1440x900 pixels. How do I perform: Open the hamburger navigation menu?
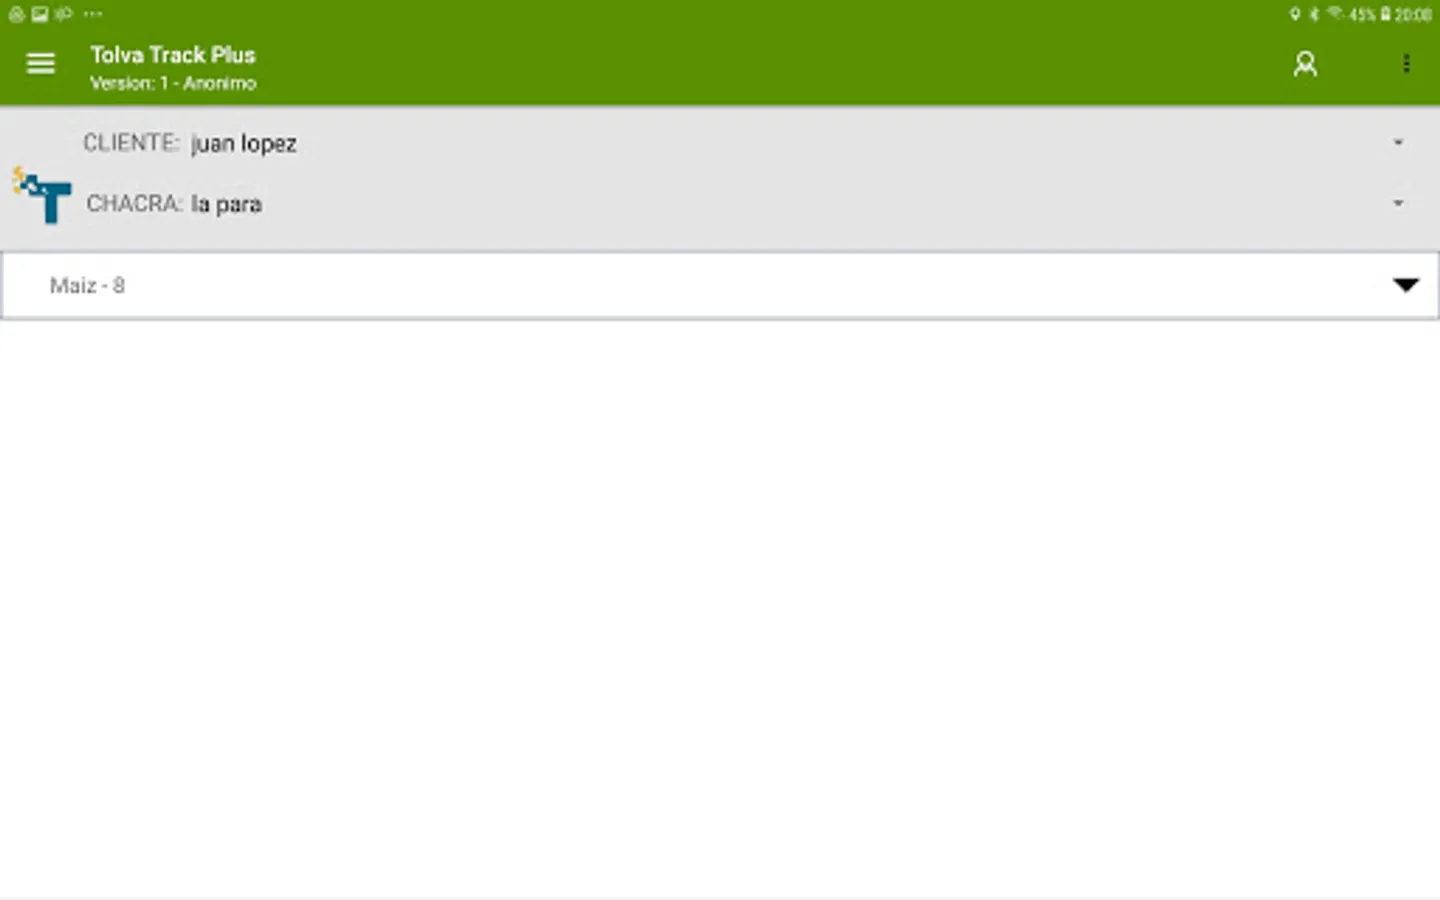[x=41, y=64]
